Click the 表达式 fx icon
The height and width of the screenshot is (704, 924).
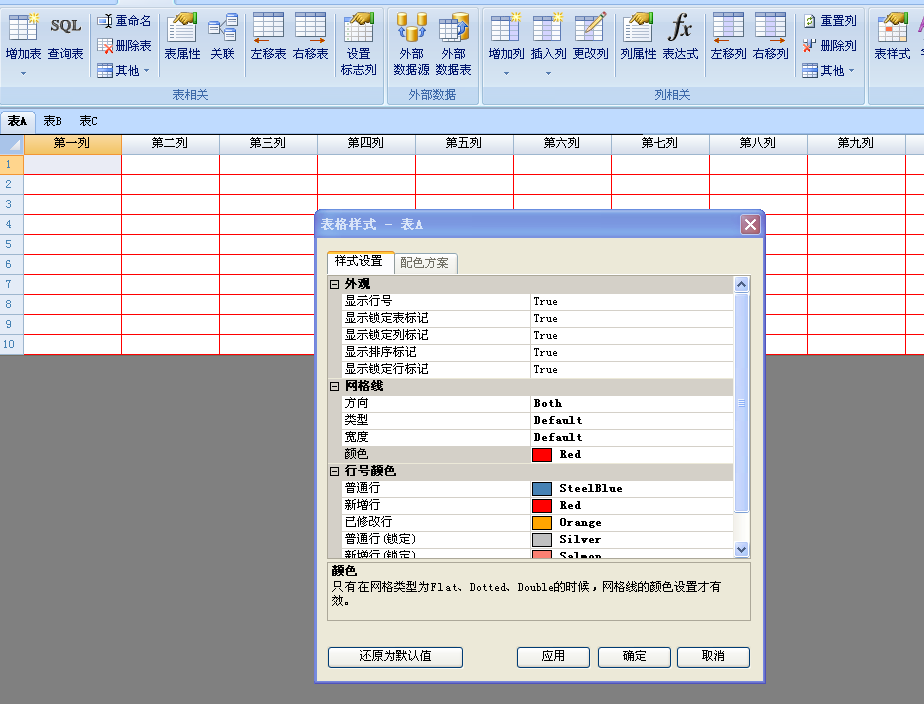(680, 36)
